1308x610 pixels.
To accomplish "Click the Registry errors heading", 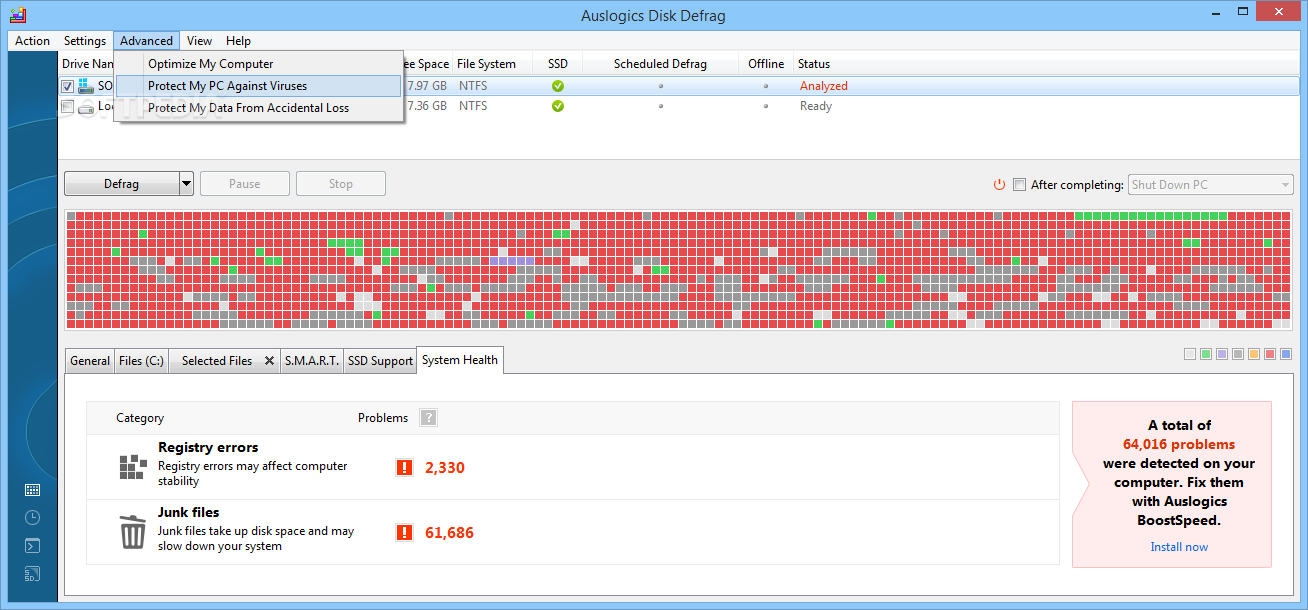I will click(208, 447).
